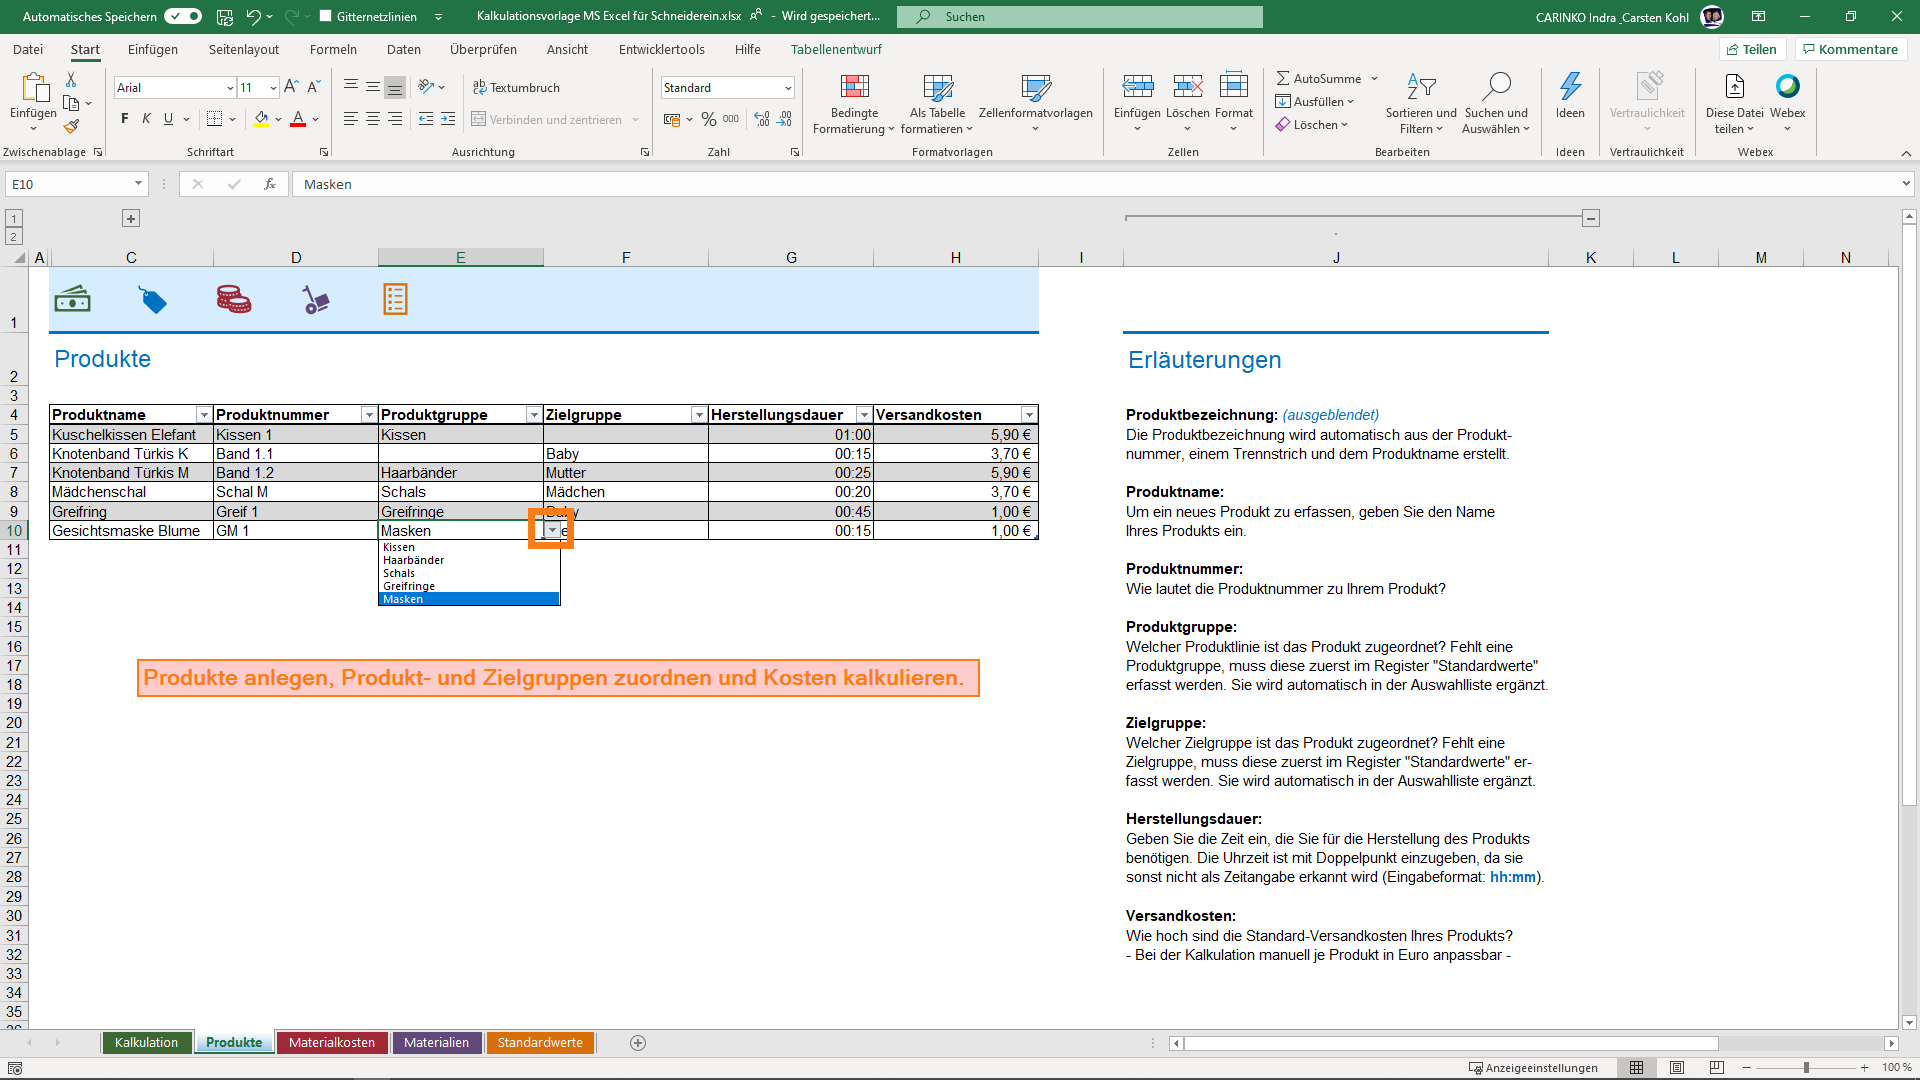Open Suchen und Auswählen
The height and width of the screenshot is (1080, 1920).
1496,104
